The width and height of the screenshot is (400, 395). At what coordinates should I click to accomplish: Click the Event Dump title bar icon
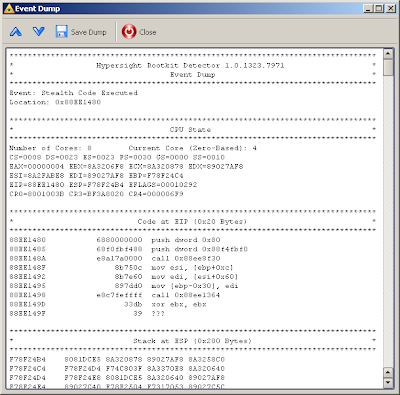point(9,9)
